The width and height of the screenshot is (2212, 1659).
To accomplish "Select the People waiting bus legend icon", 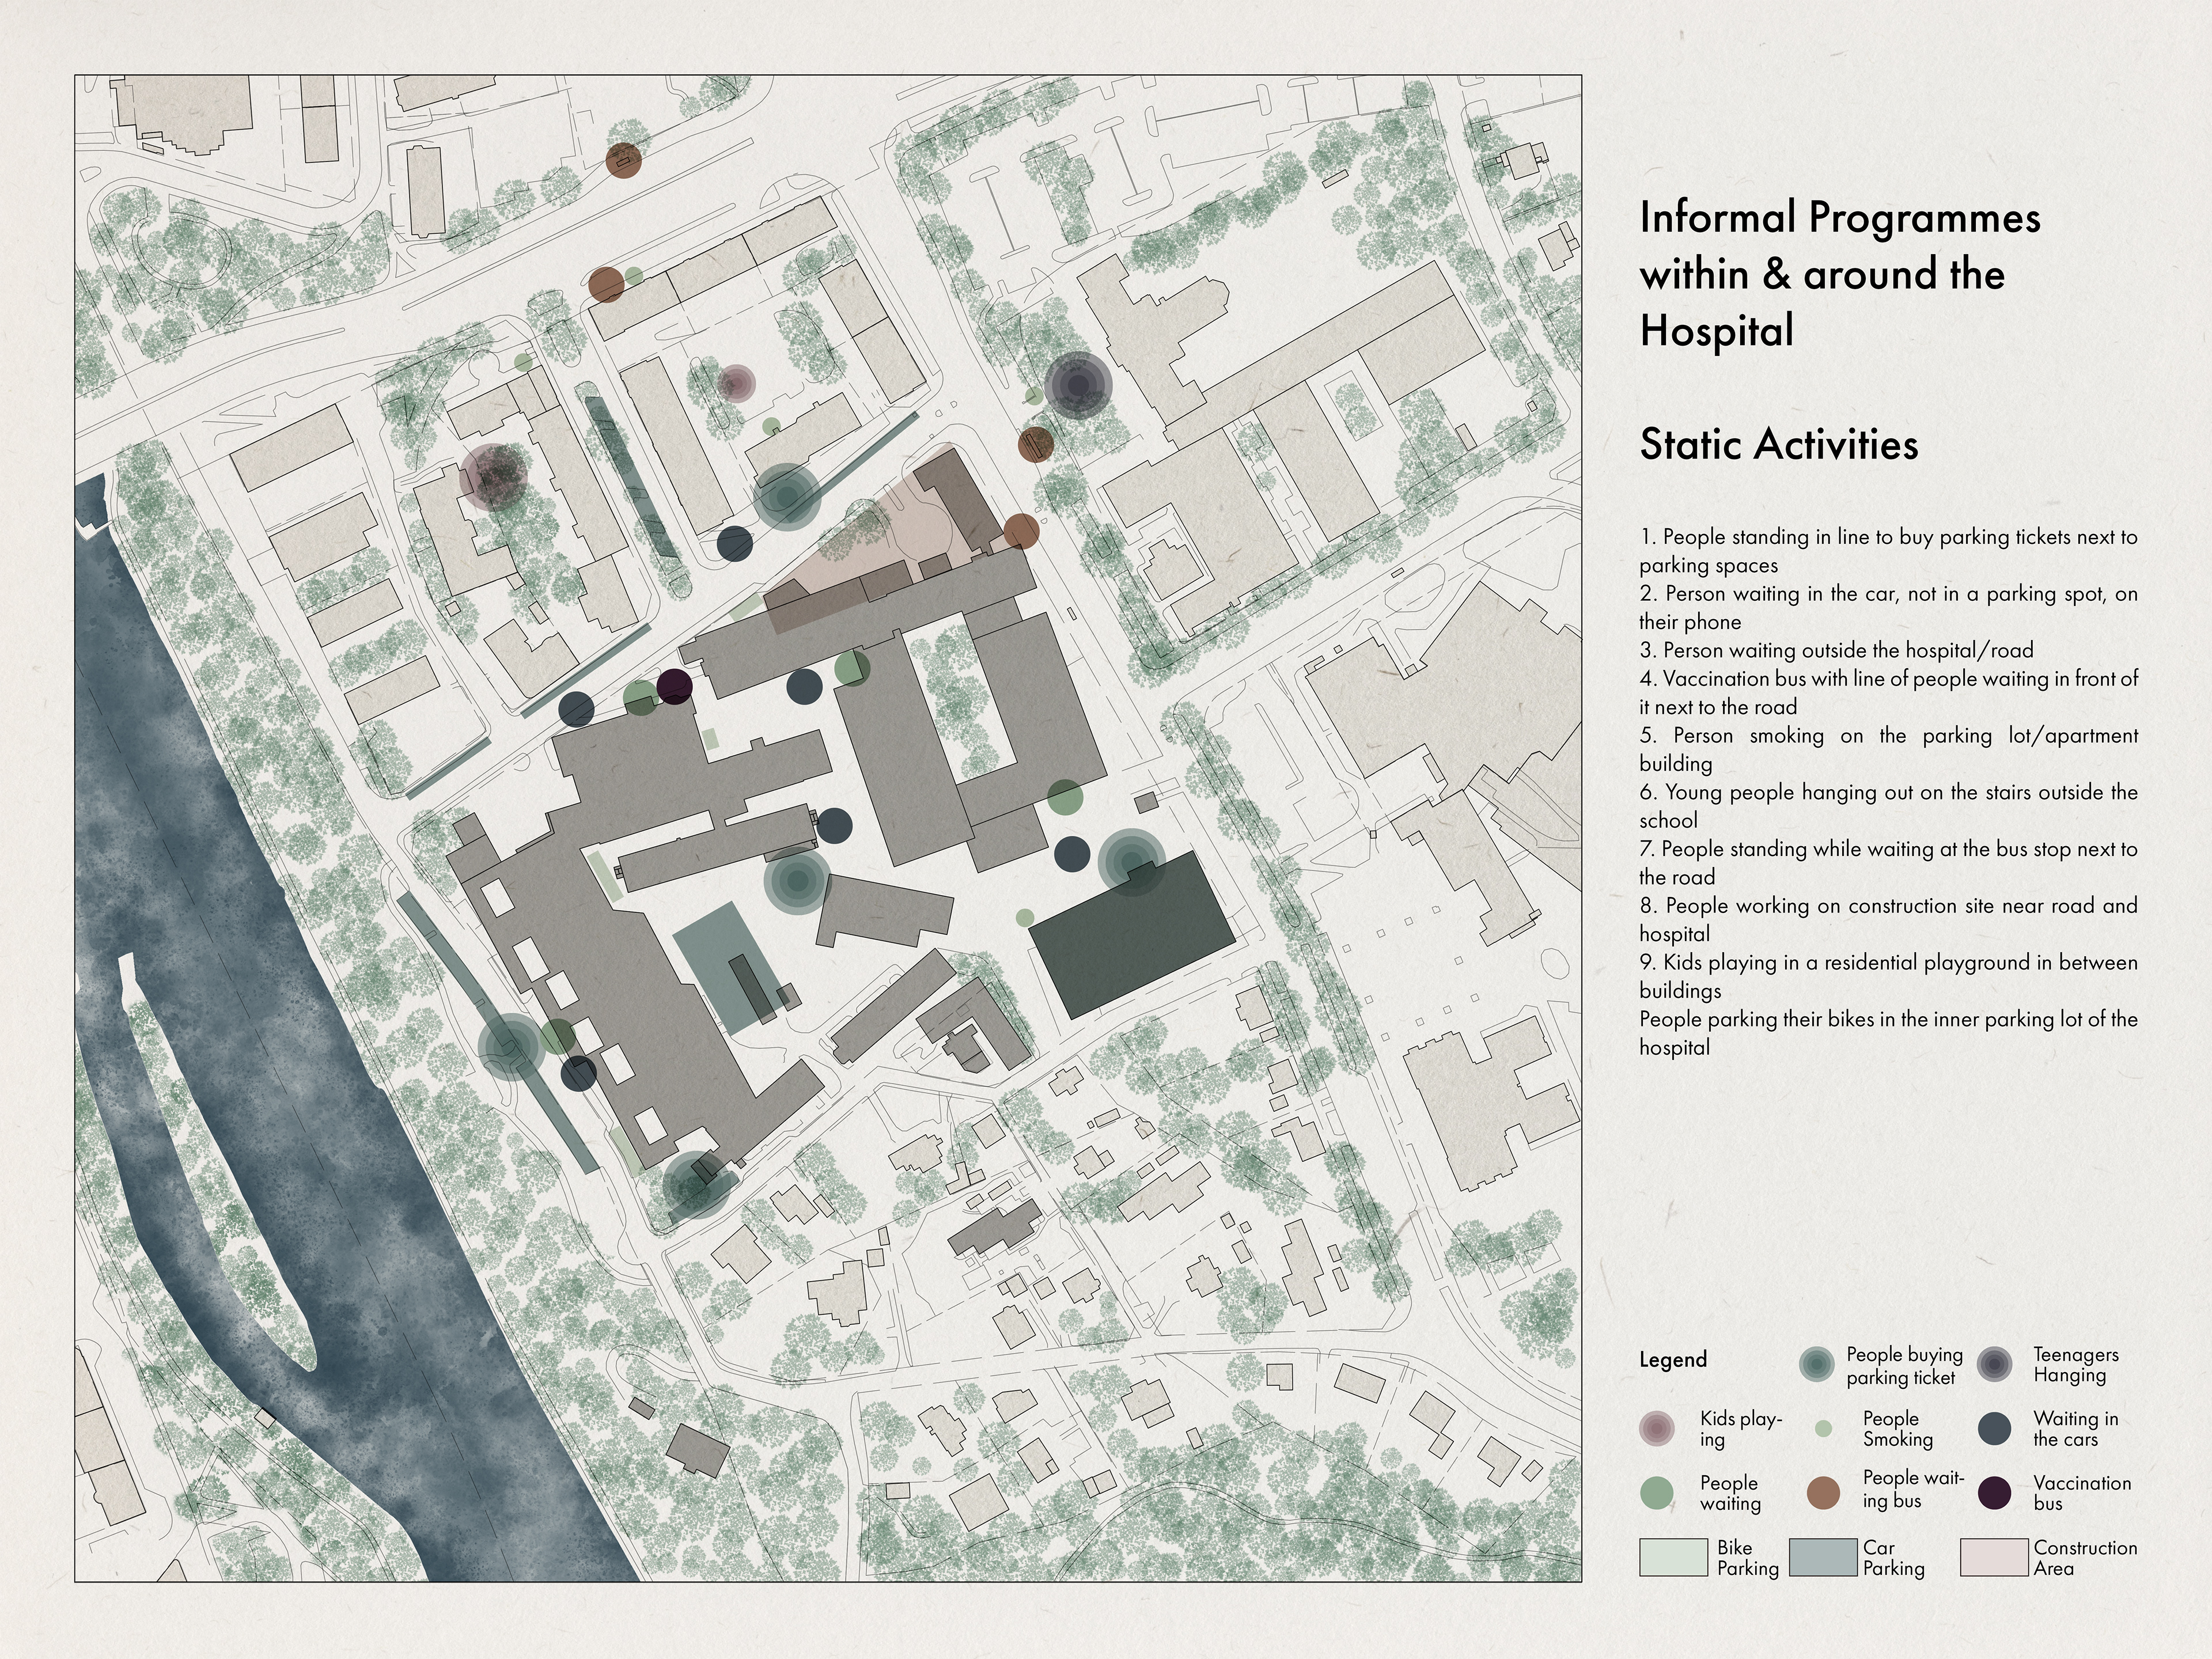I will (1824, 1493).
